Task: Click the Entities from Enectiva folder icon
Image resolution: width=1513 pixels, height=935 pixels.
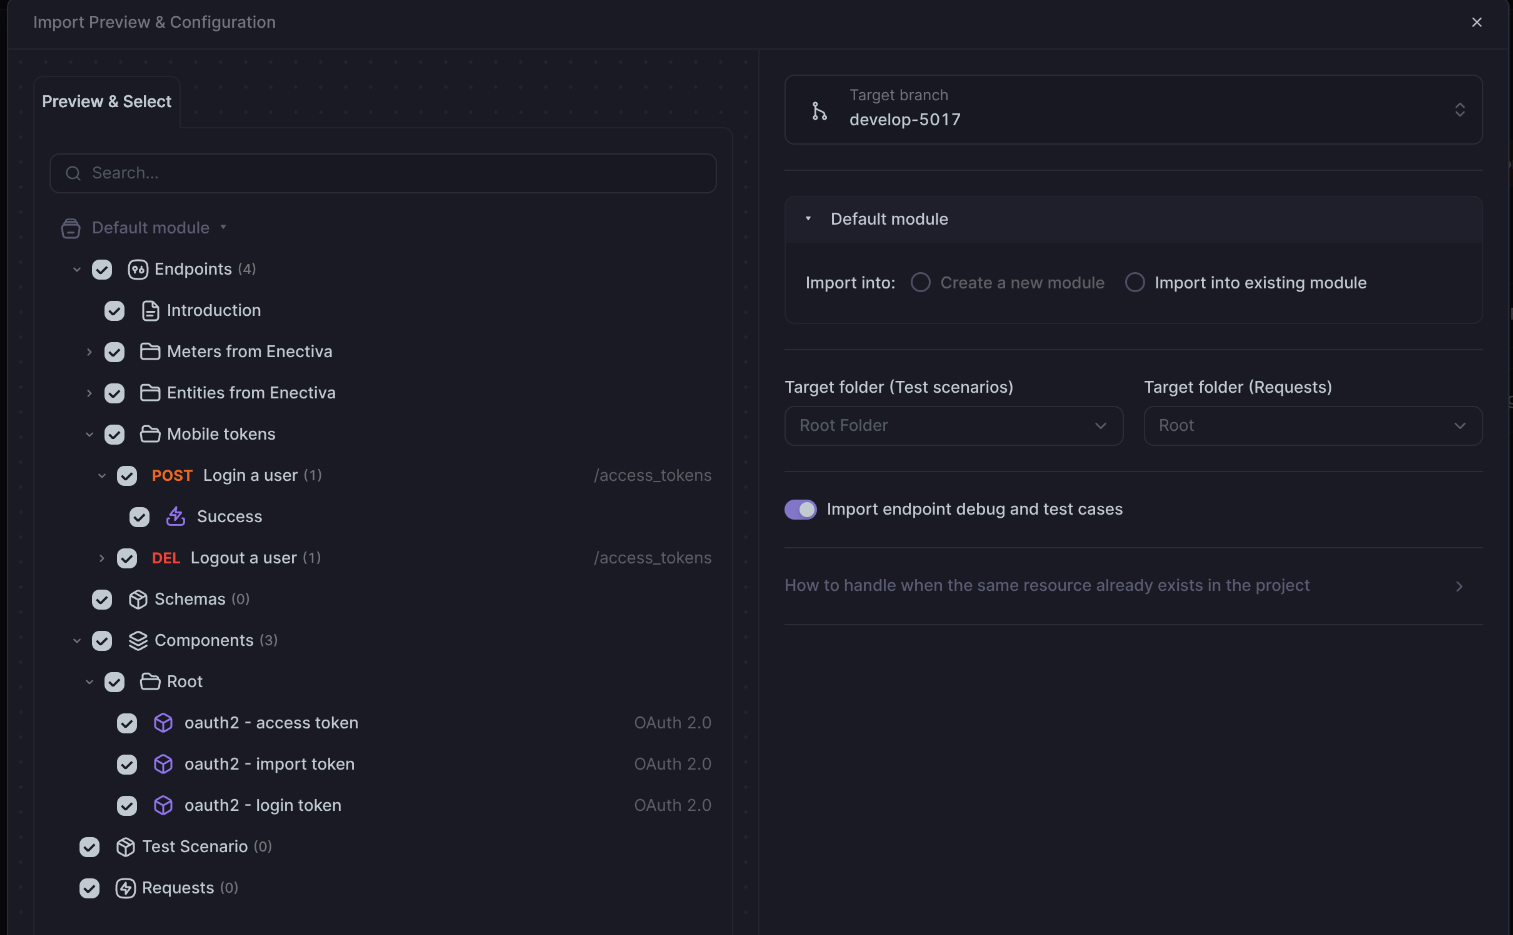Action: pyautogui.click(x=150, y=393)
